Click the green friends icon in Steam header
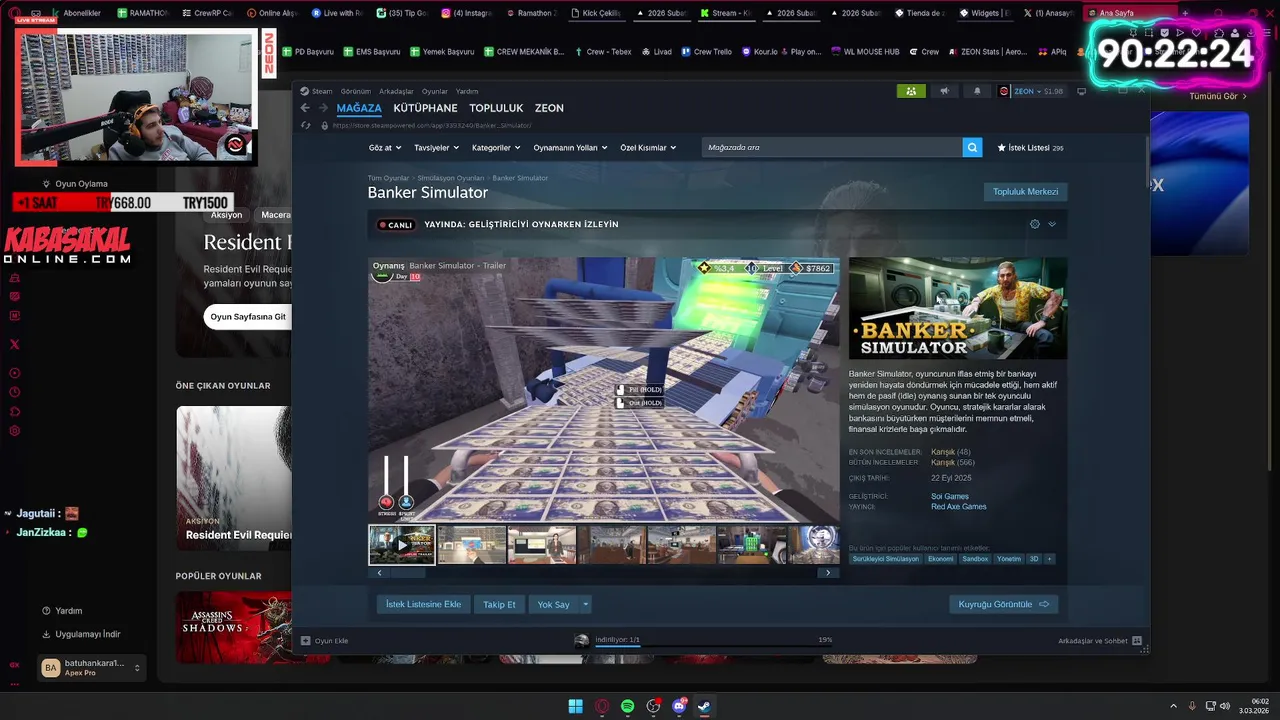 coord(910,91)
